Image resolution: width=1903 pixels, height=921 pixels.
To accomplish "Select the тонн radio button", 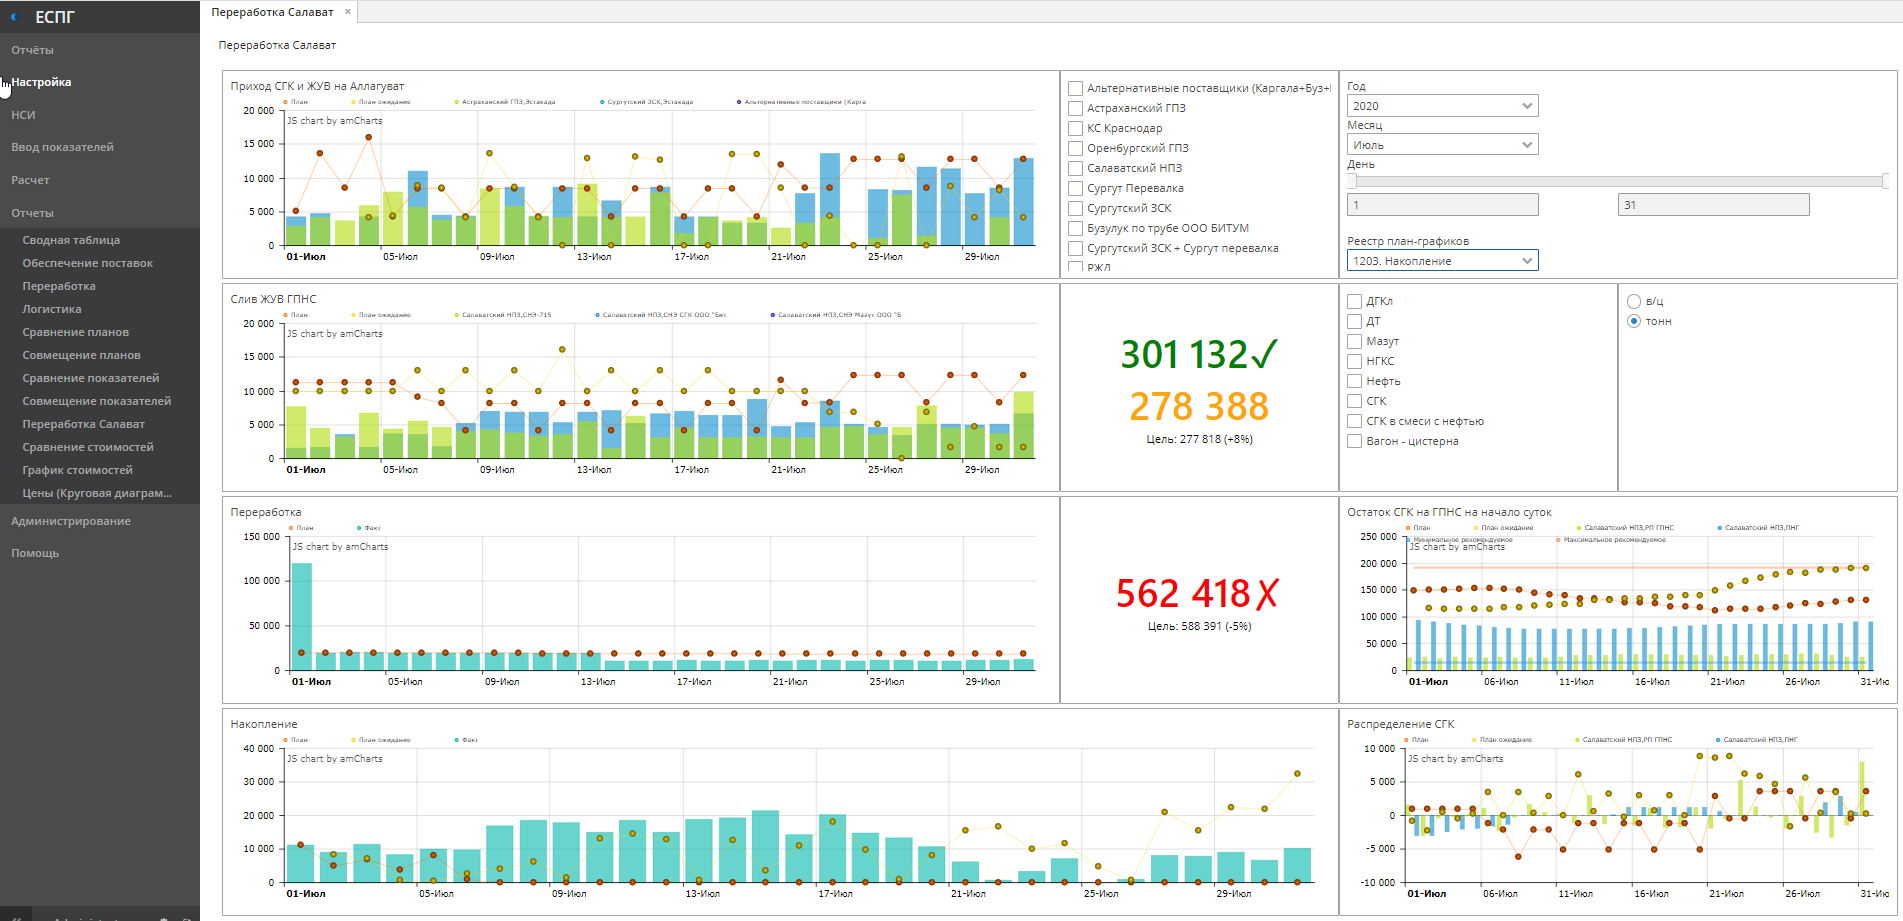I will 1634,321.
